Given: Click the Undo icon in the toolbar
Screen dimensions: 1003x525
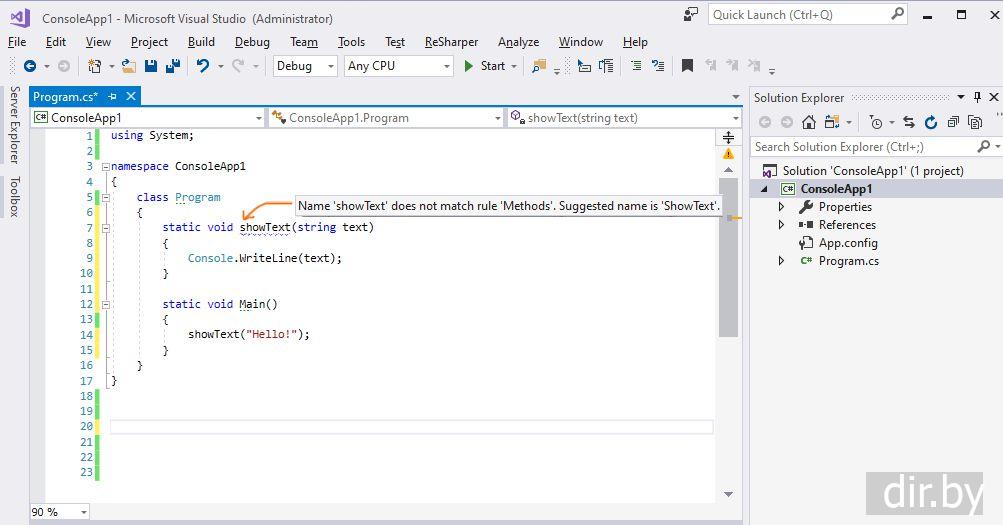Looking at the screenshot, I should (203, 66).
